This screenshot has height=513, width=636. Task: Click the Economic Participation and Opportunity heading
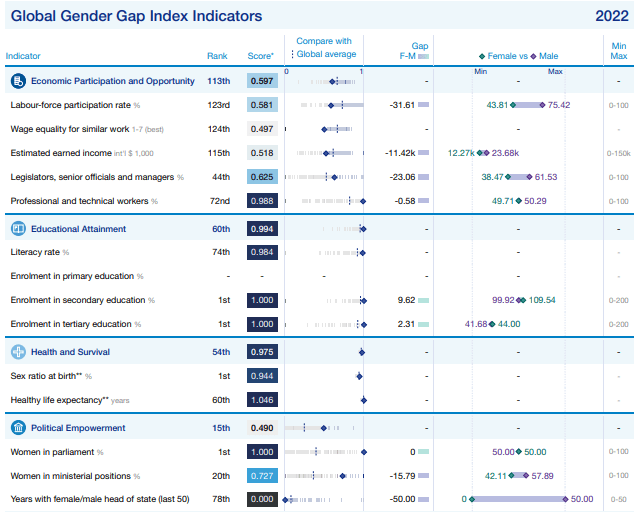tap(113, 81)
